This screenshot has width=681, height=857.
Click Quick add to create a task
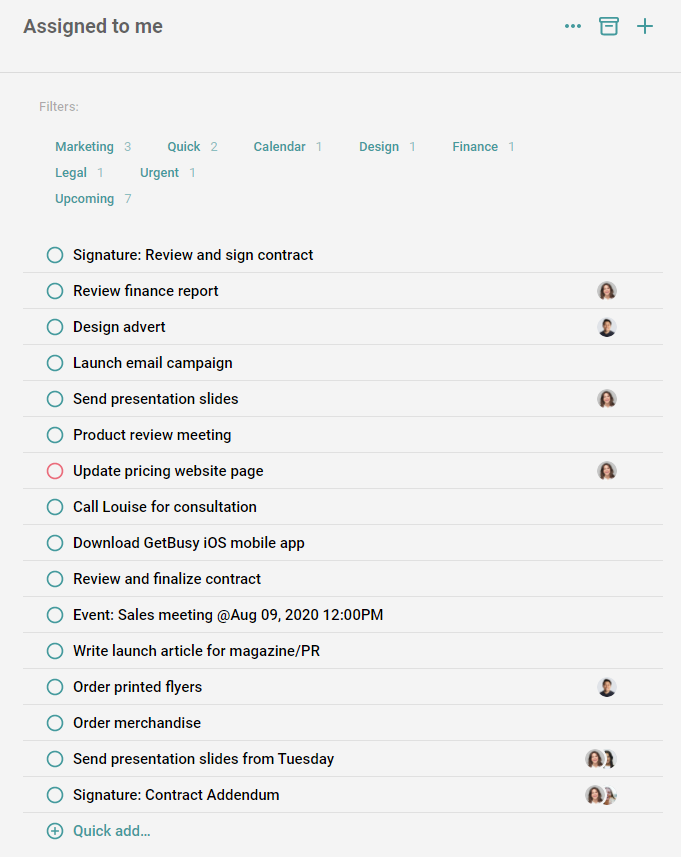108,830
